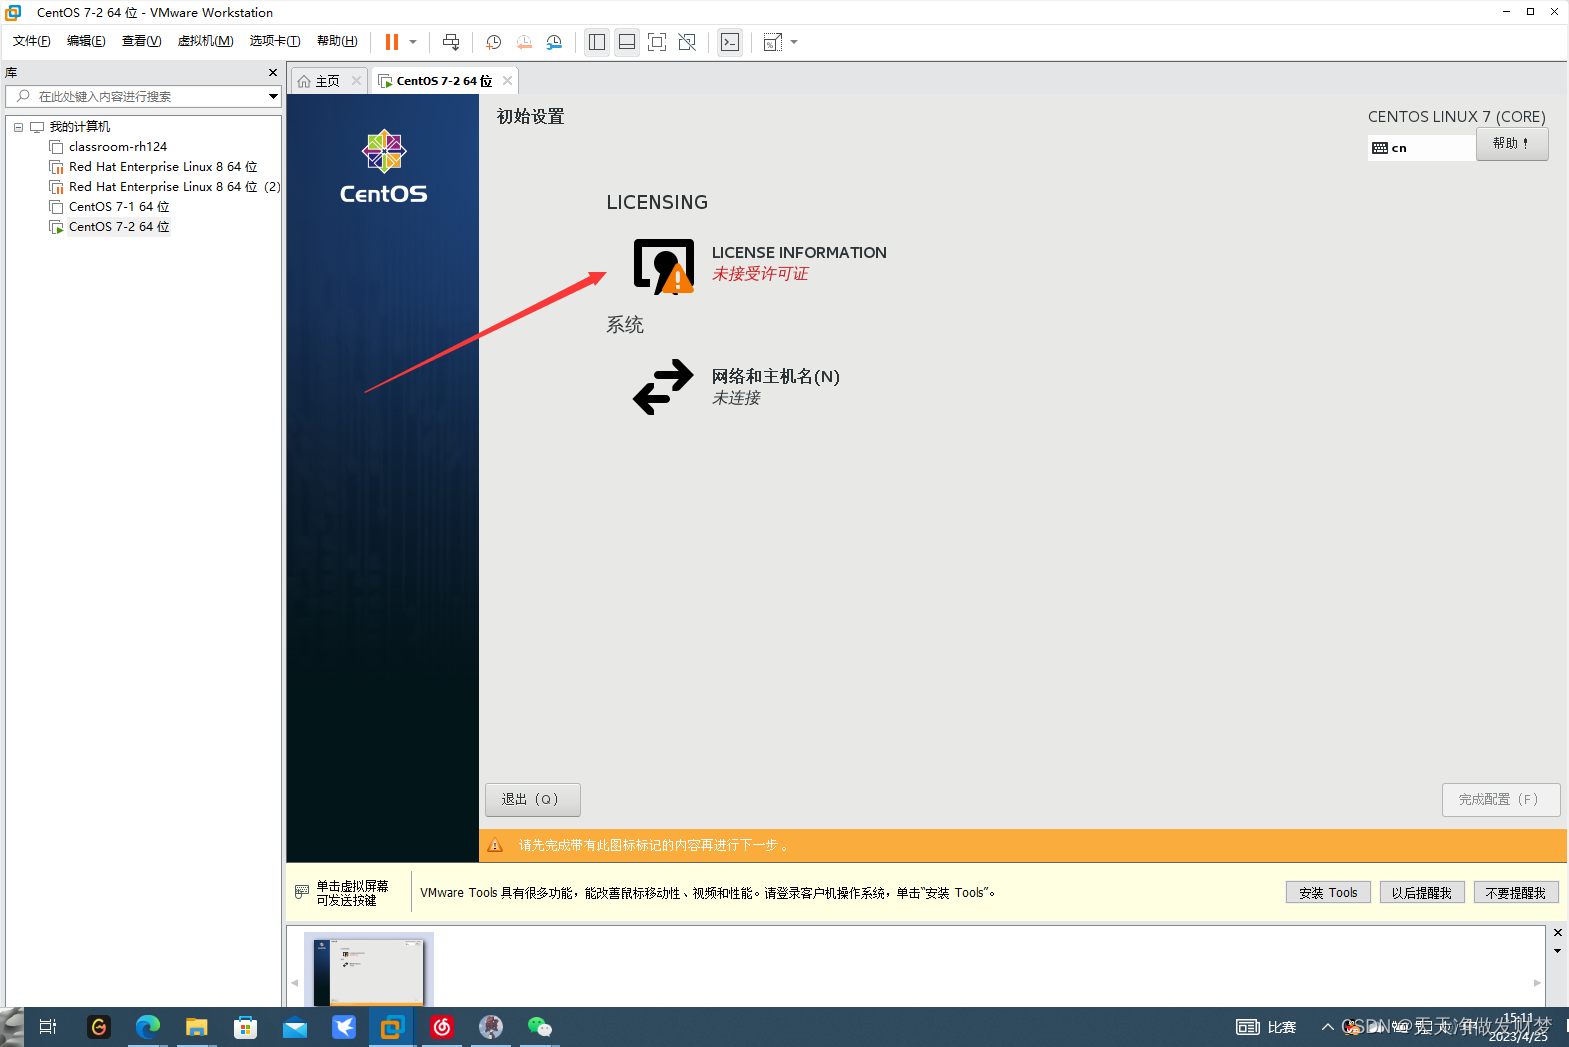Screen dimensions: 1569x1047
Task: Open Task View on the Windows taskbar
Action: coord(48,1027)
